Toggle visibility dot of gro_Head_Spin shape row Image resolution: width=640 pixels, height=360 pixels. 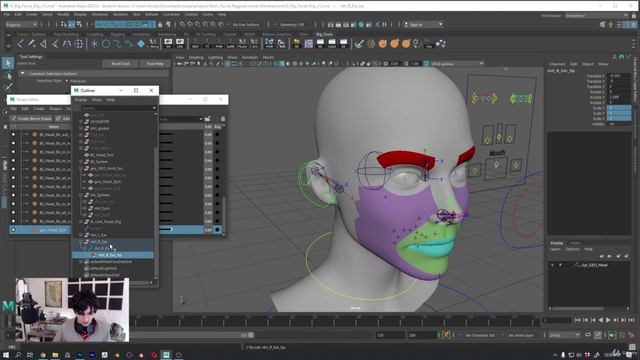pyautogui.click(x=13, y=230)
